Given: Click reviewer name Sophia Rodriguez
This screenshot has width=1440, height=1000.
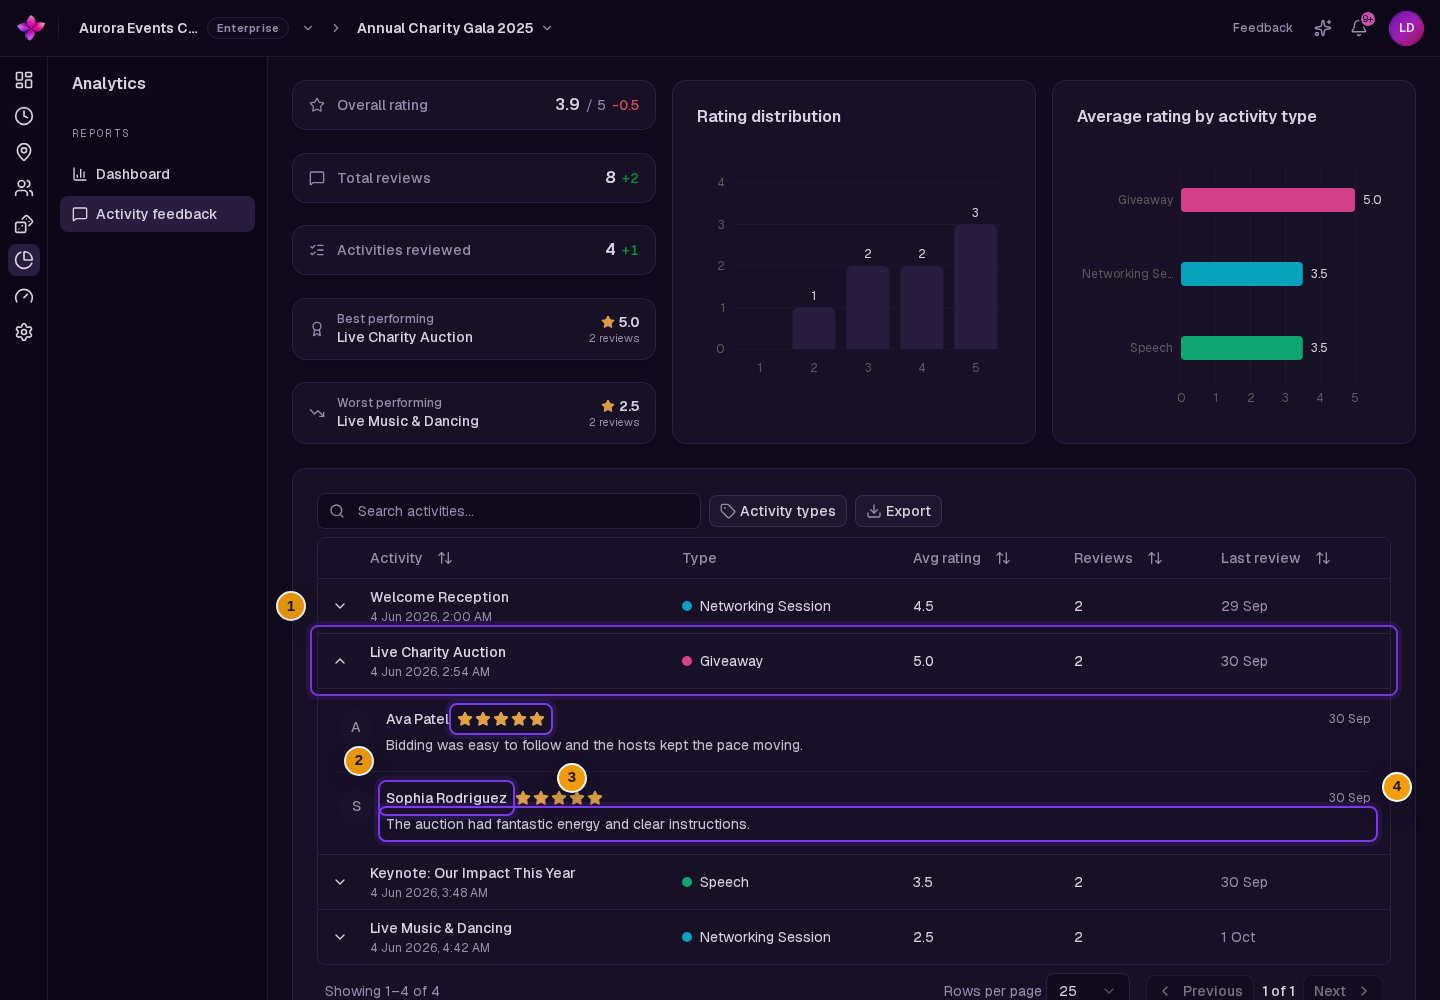Looking at the screenshot, I should coord(446,798).
